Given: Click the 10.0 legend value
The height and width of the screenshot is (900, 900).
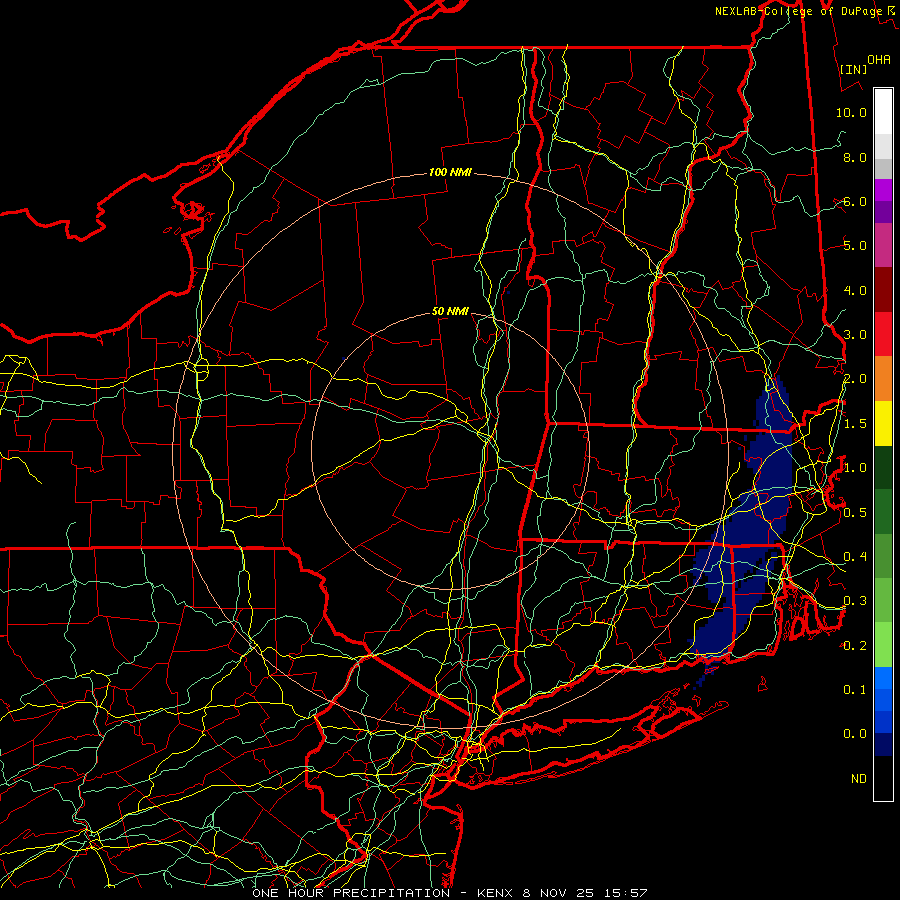Looking at the screenshot, I should [851, 112].
